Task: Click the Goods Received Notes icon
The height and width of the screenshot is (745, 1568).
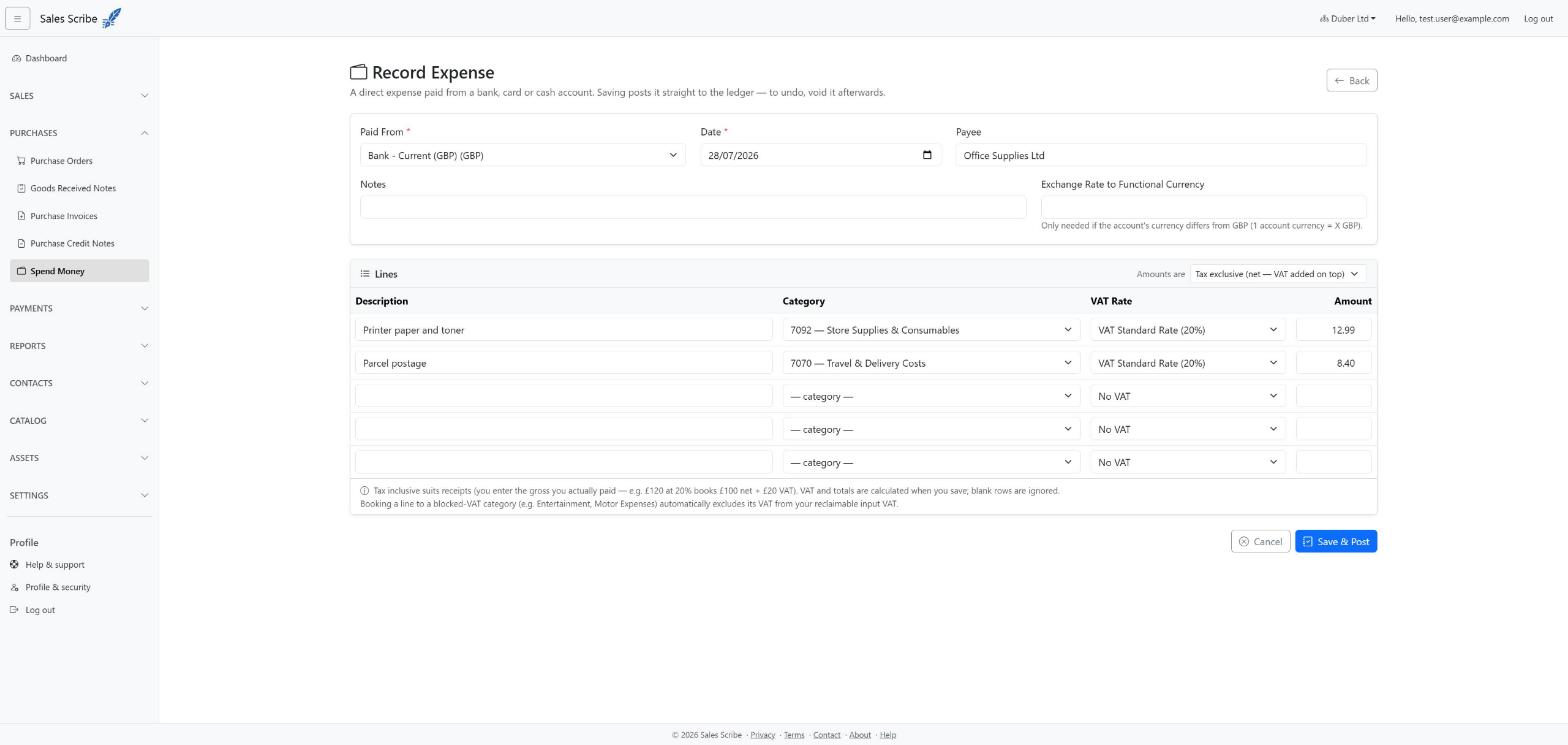Action: pos(22,188)
